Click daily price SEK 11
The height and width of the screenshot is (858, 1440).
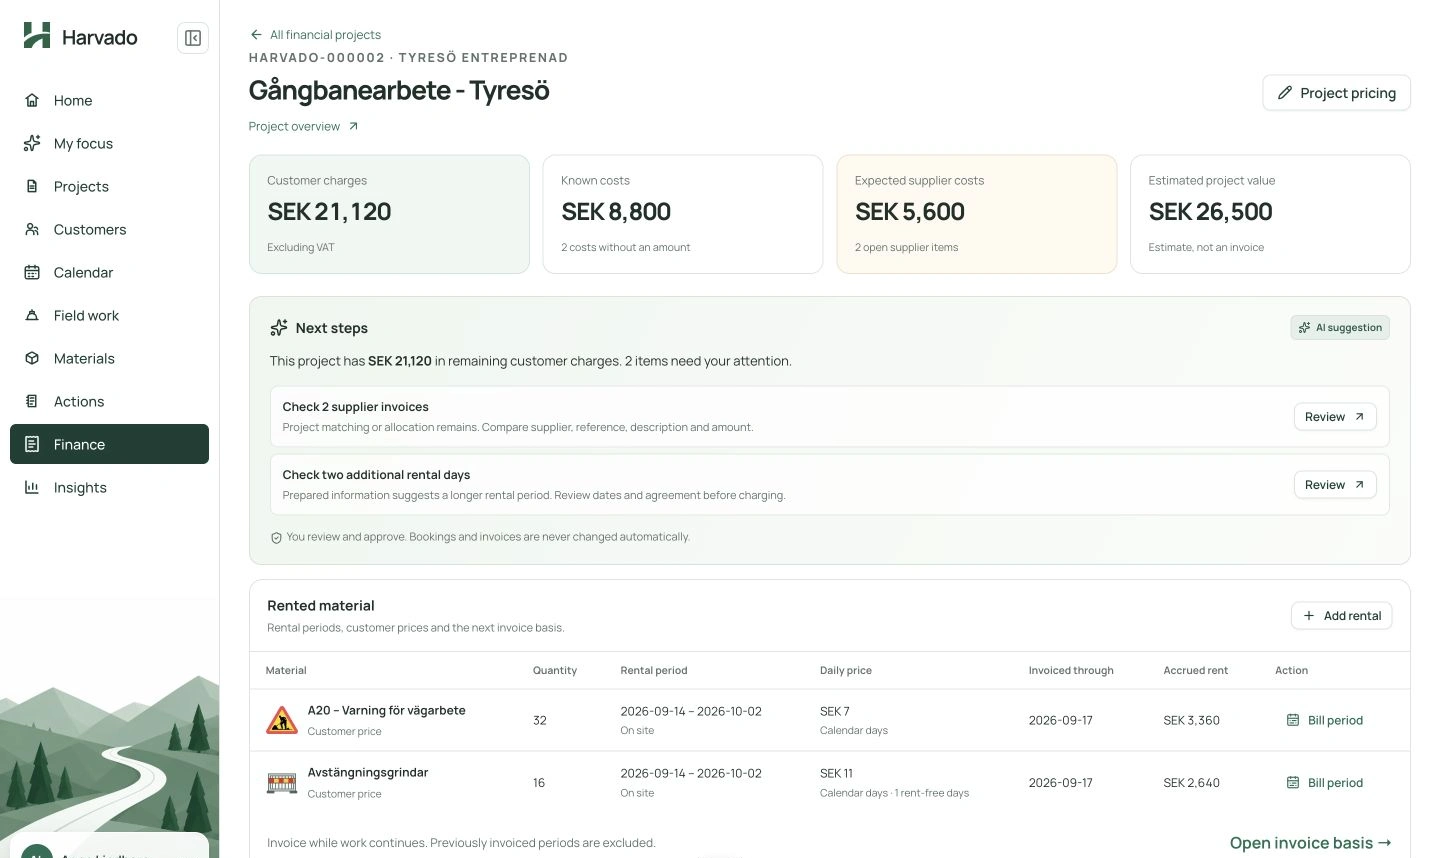837,774
